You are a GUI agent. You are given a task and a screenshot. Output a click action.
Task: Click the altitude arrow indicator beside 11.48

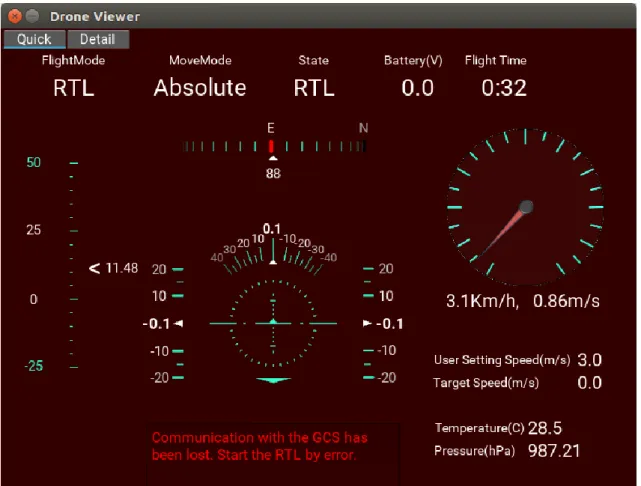pos(94,268)
